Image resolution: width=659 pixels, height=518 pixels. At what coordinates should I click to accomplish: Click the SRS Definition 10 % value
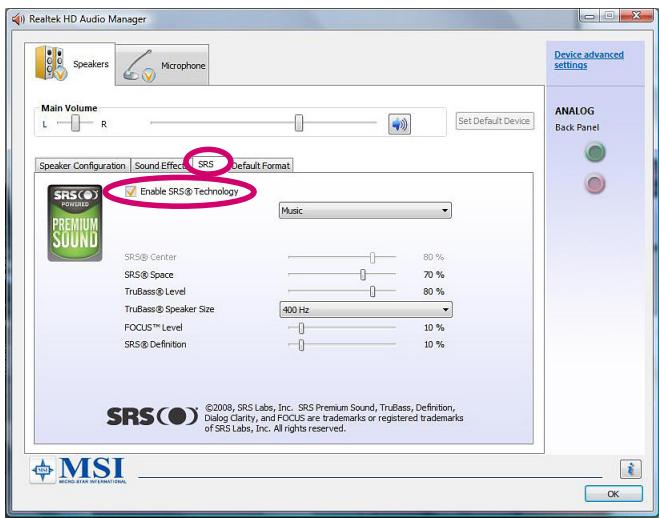click(434, 344)
